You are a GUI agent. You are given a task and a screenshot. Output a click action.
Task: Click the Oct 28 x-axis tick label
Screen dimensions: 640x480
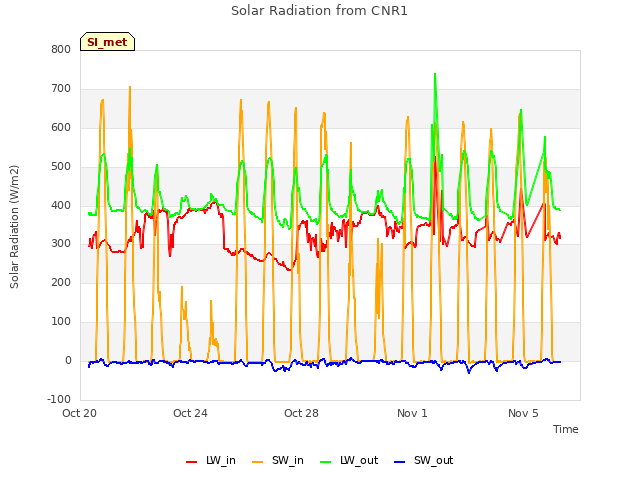coord(301,413)
